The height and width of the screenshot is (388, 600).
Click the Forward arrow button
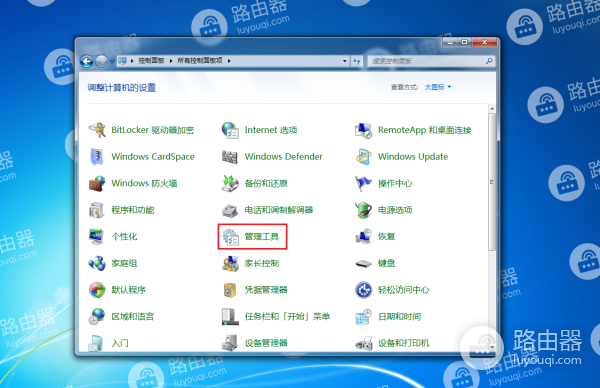(102, 61)
